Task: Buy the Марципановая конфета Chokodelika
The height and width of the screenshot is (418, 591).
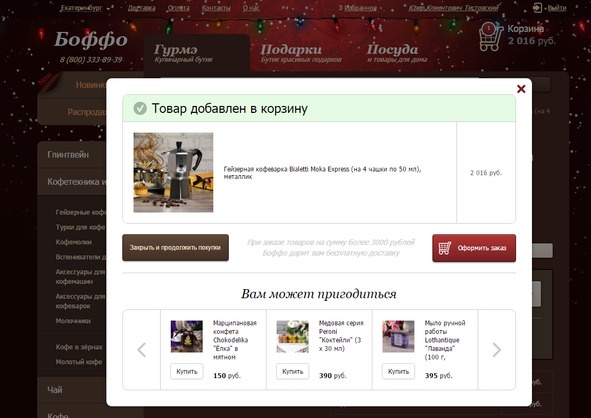Action: click(x=187, y=371)
